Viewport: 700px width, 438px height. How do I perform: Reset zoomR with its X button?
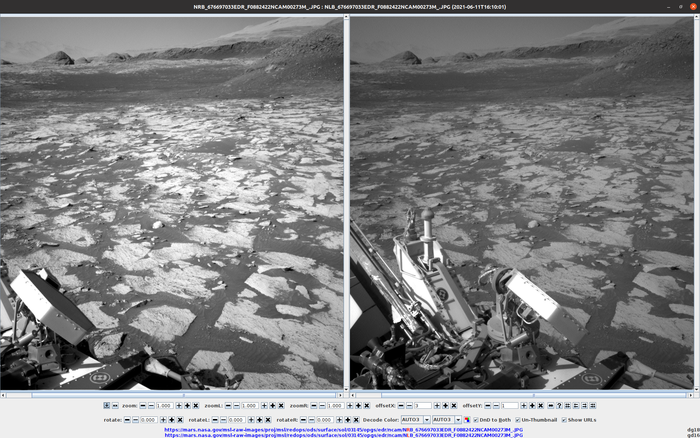367,405
